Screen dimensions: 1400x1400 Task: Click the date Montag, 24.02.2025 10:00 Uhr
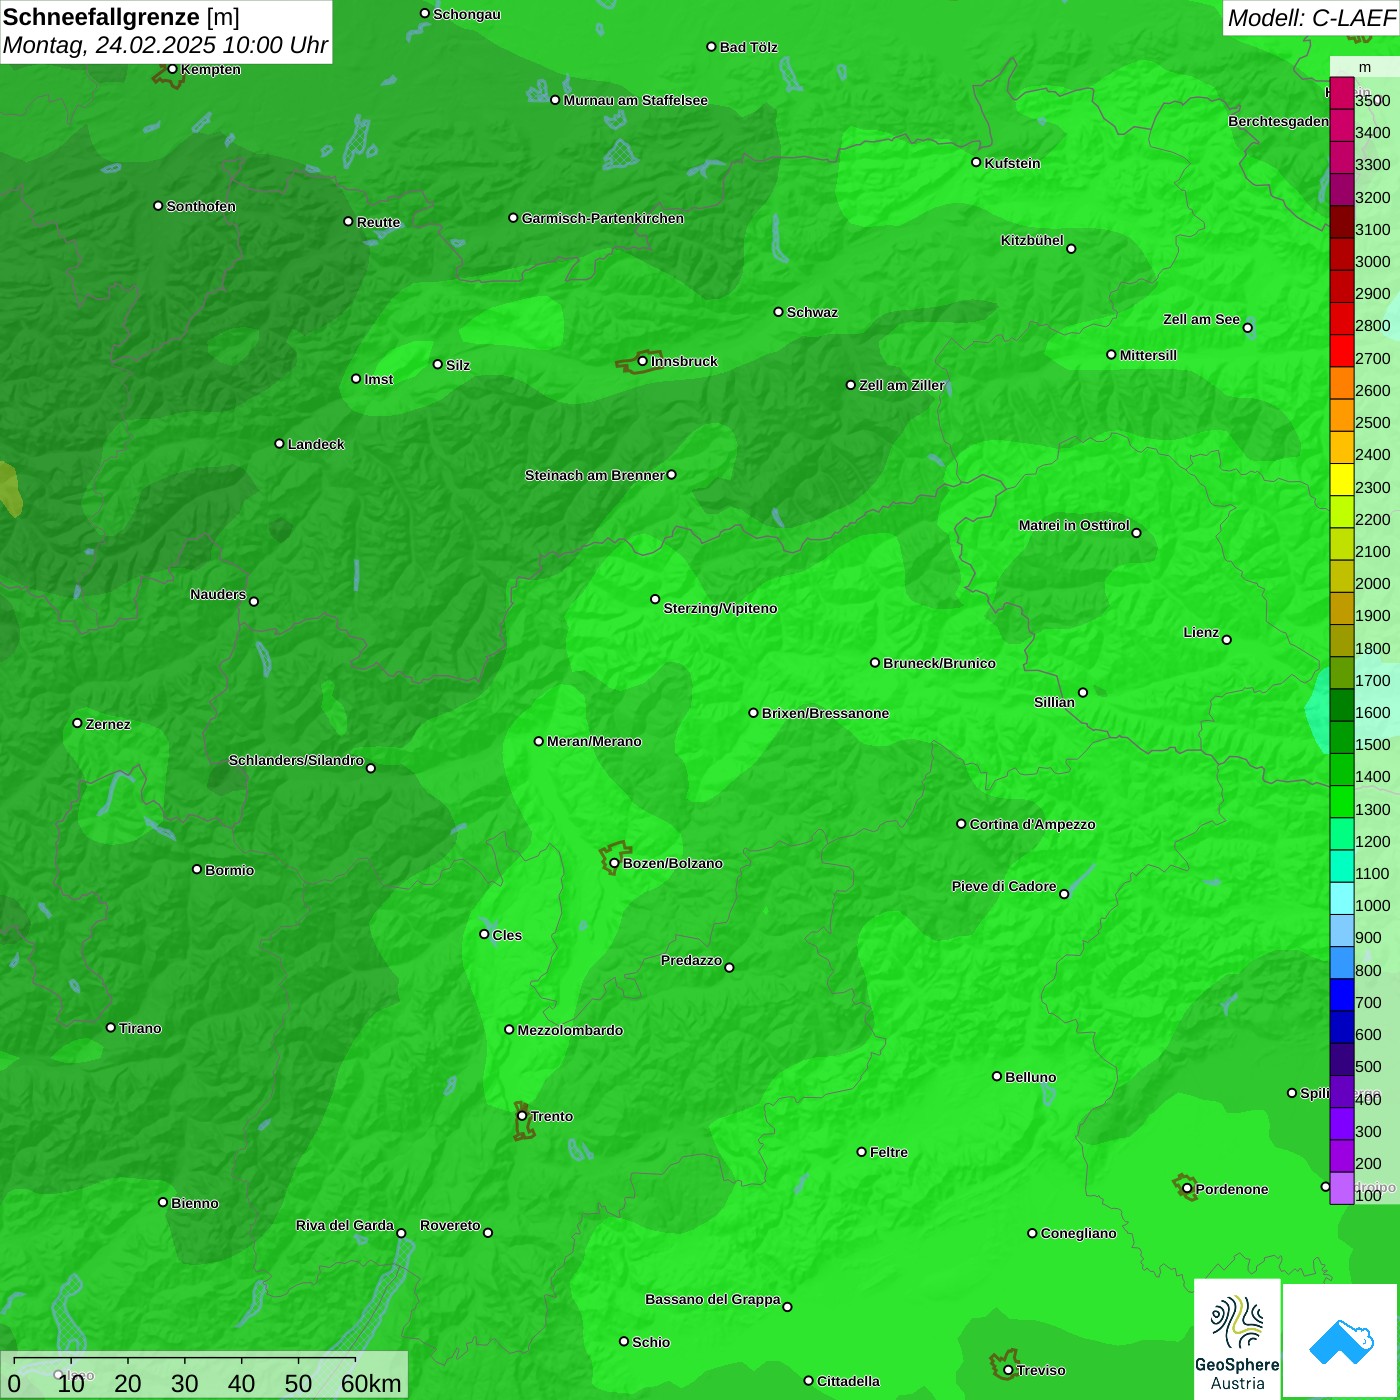coord(166,46)
